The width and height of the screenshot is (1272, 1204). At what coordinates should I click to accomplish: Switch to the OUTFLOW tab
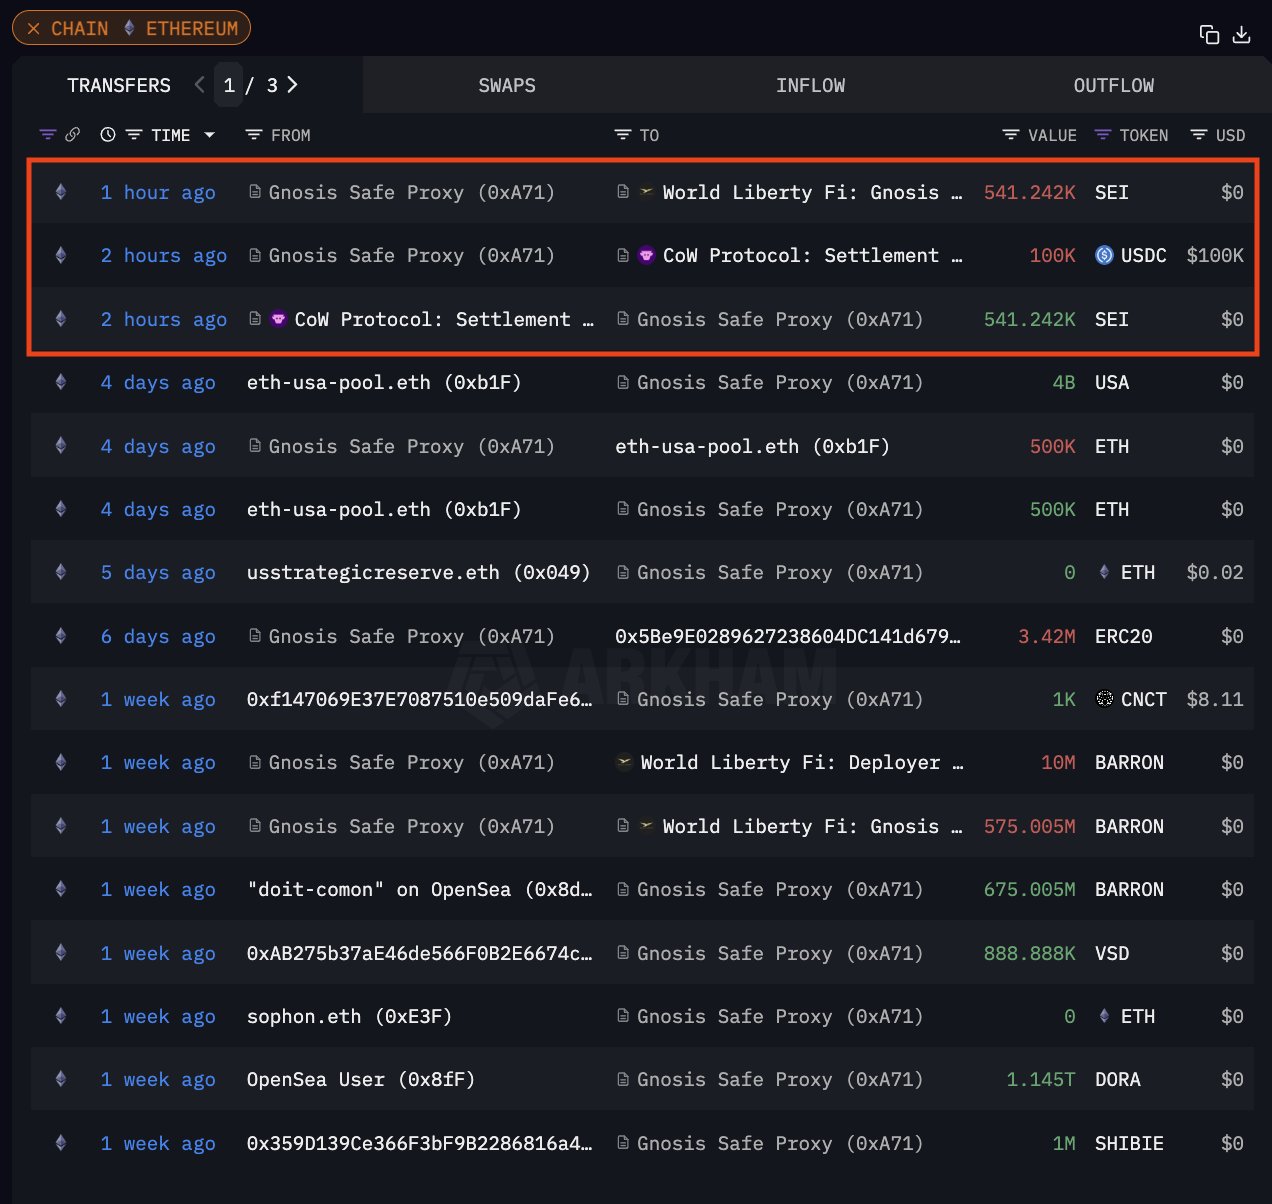[x=1113, y=86]
